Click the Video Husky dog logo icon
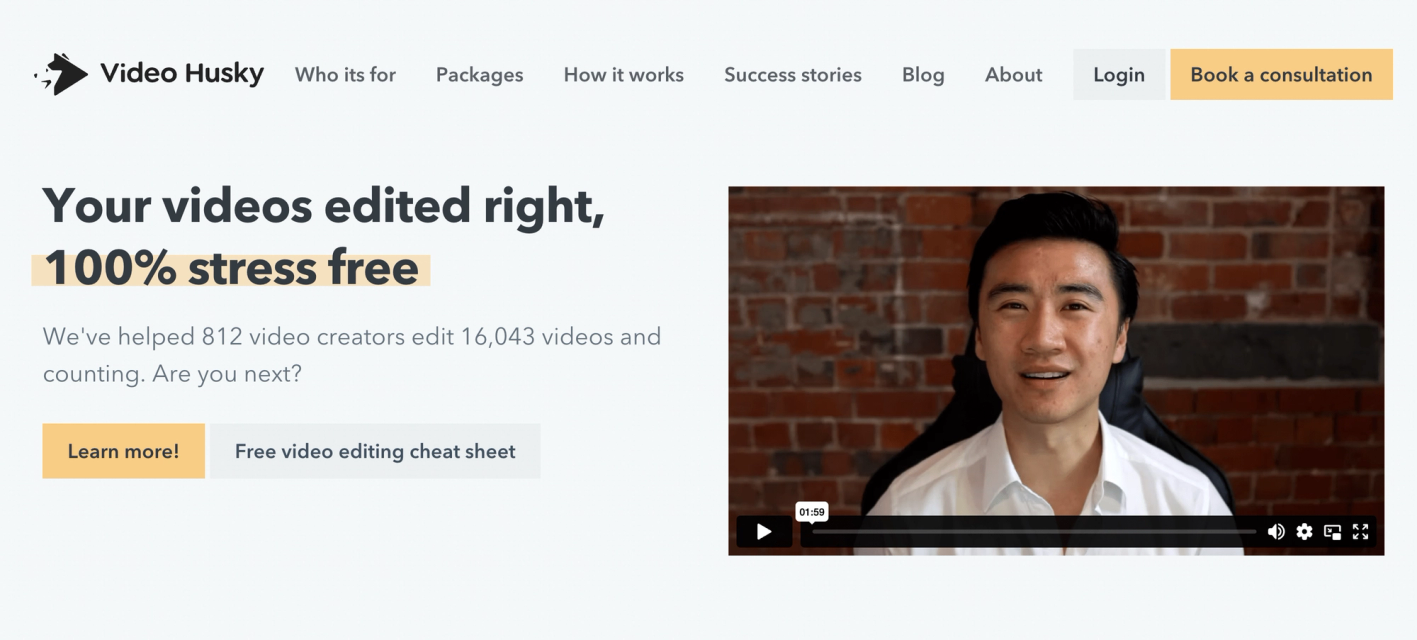The height and width of the screenshot is (640, 1417). [x=61, y=74]
